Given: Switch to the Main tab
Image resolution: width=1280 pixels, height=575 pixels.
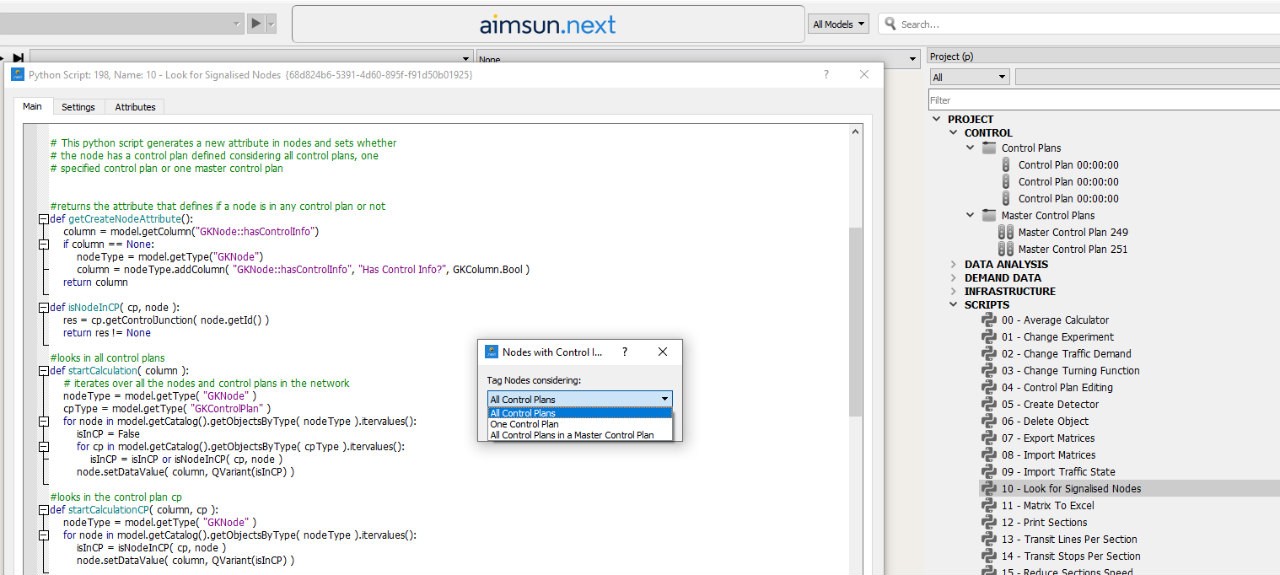Looking at the screenshot, I should [33, 107].
